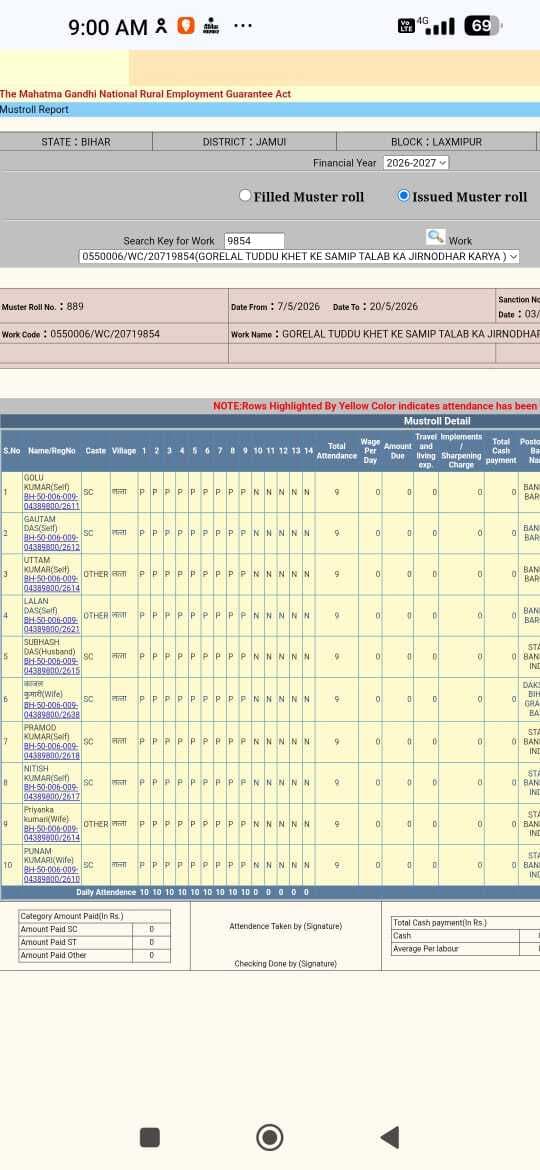Open NITISH KUMAR registration number link
The height and width of the screenshot is (1170, 540).
[51, 792]
